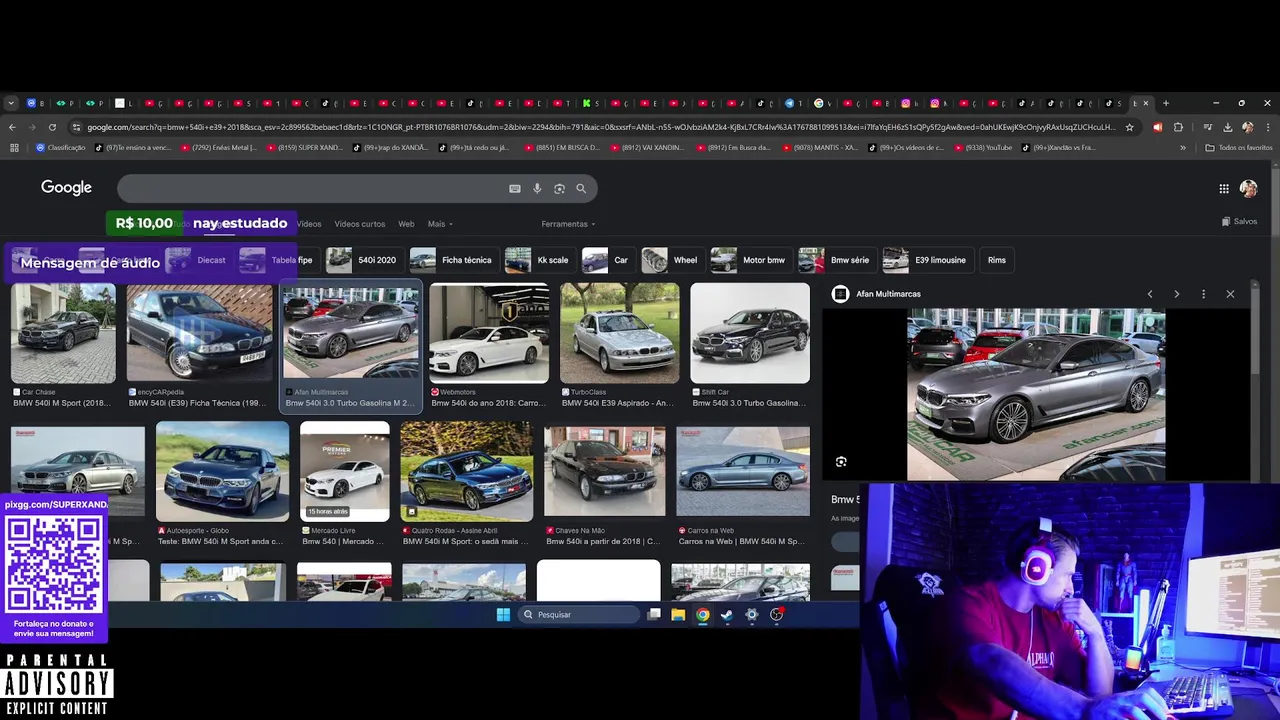Open a new browser tab with plus
This screenshot has width=1280, height=720.
1166,103
